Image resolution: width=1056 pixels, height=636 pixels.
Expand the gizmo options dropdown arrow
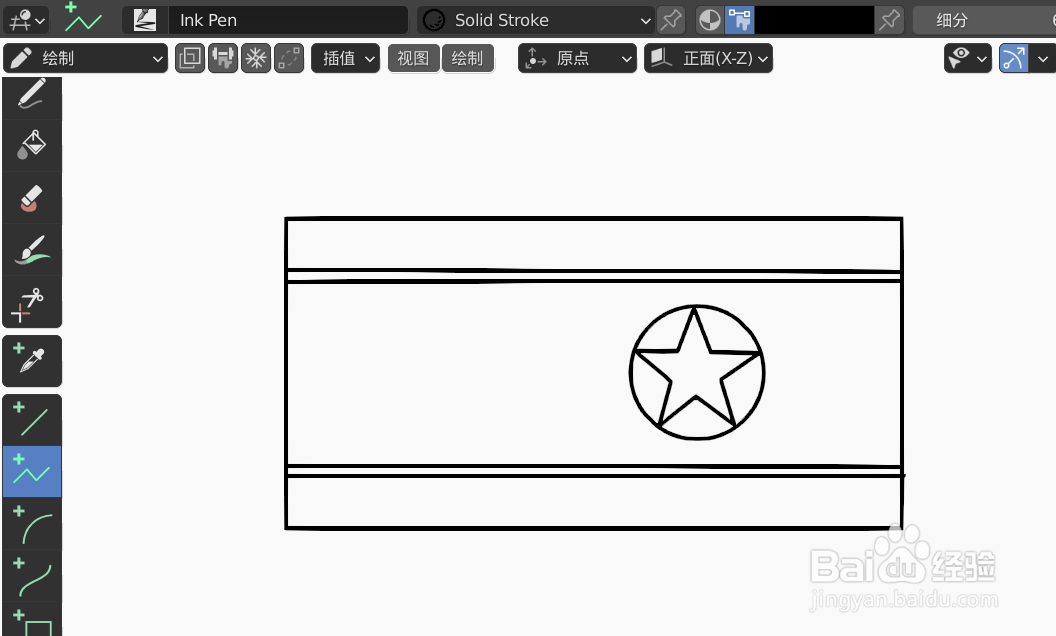pyautogui.click(x=1043, y=59)
